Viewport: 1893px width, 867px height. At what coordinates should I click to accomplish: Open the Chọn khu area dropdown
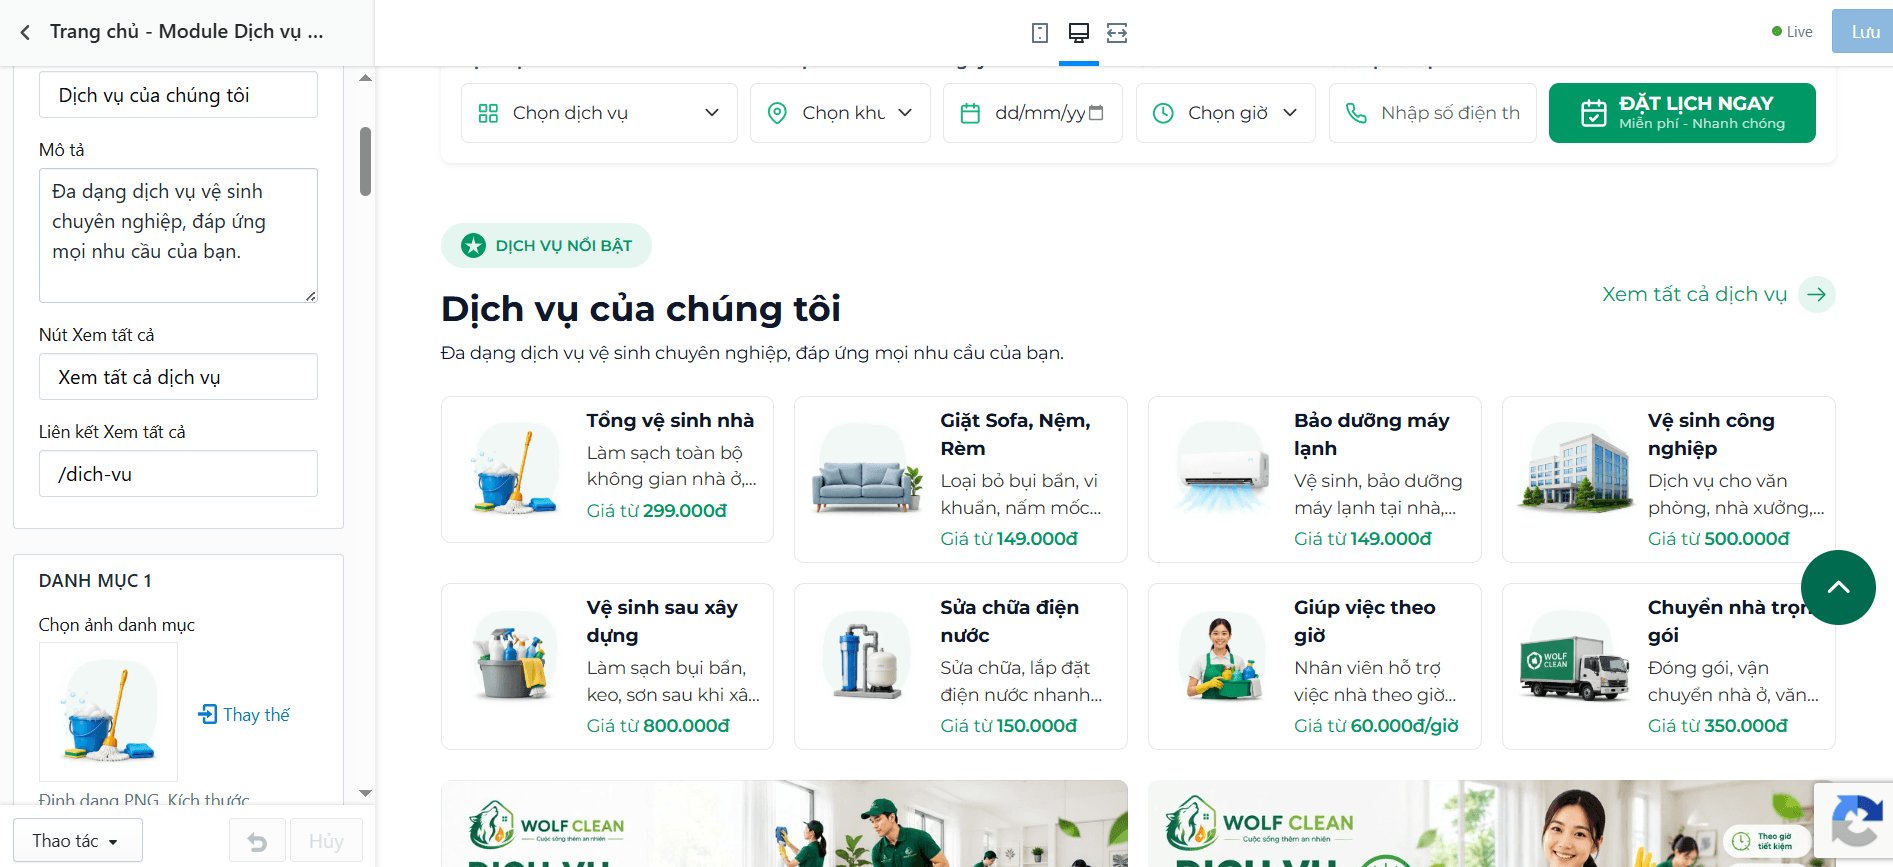click(x=840, y=113)
